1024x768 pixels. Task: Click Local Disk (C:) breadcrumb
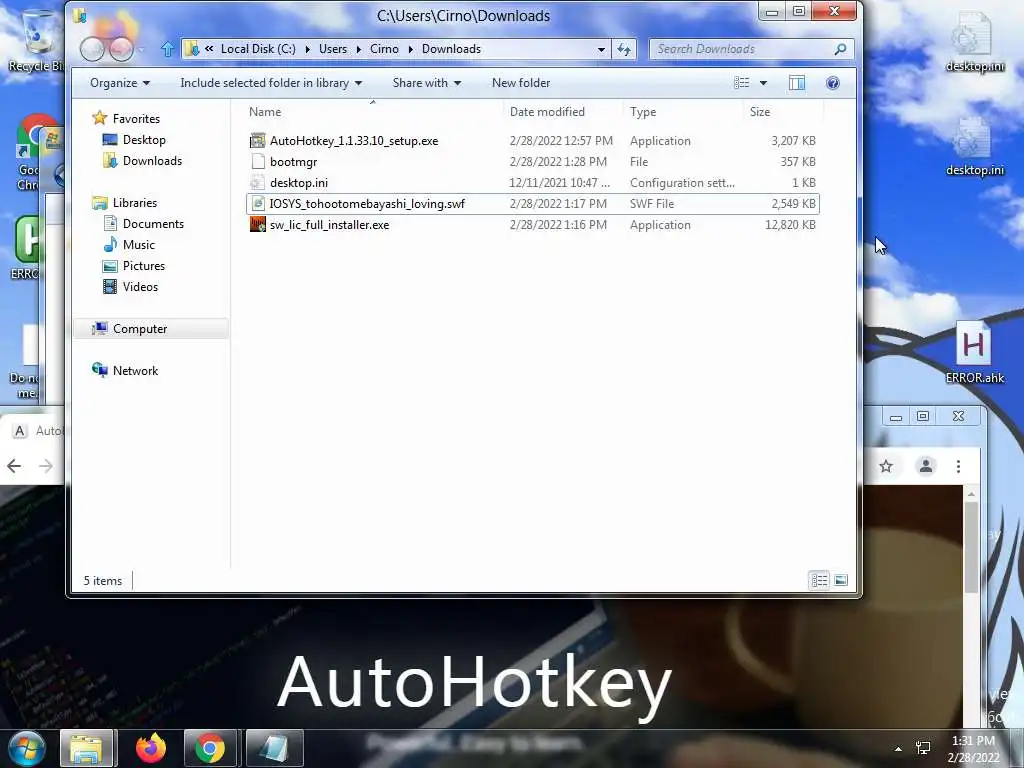pos(258,49)
